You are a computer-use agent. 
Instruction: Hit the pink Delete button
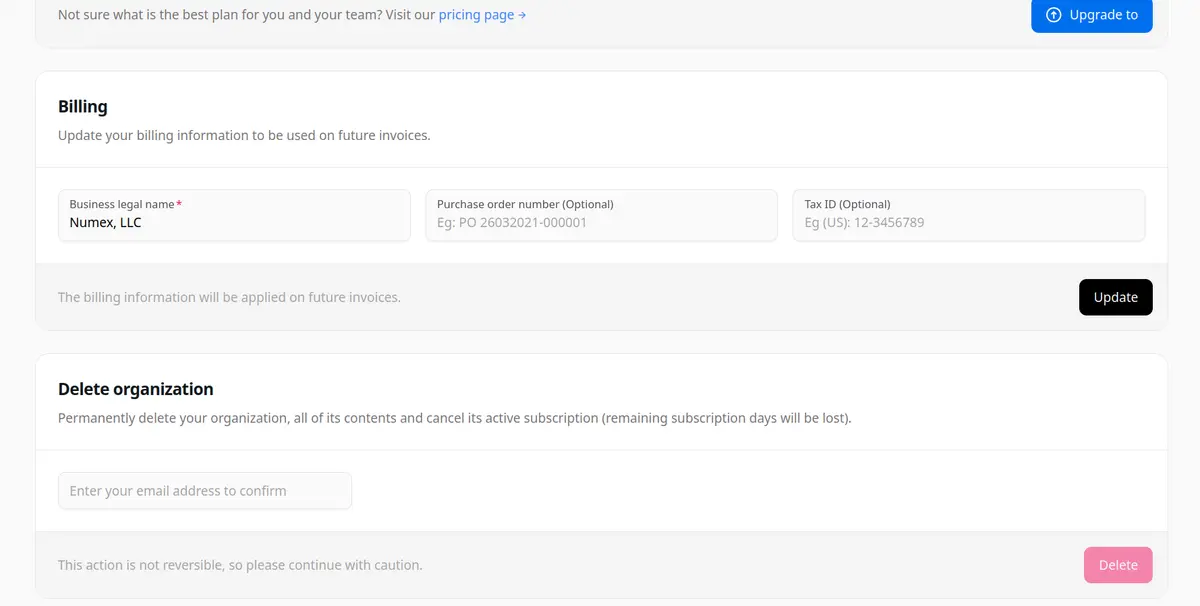coord(1117,565)
